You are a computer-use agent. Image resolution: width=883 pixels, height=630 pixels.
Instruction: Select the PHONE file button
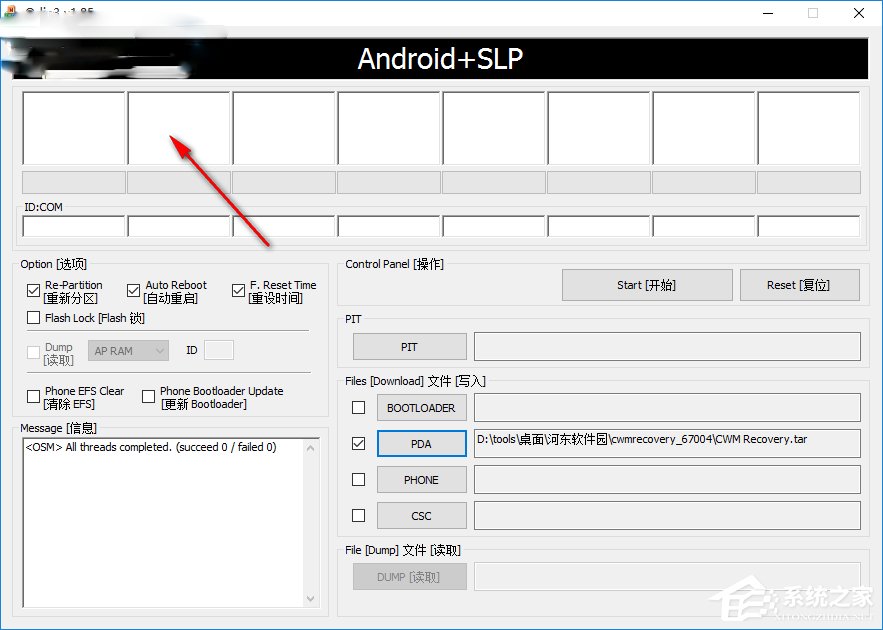pos(421,479)
